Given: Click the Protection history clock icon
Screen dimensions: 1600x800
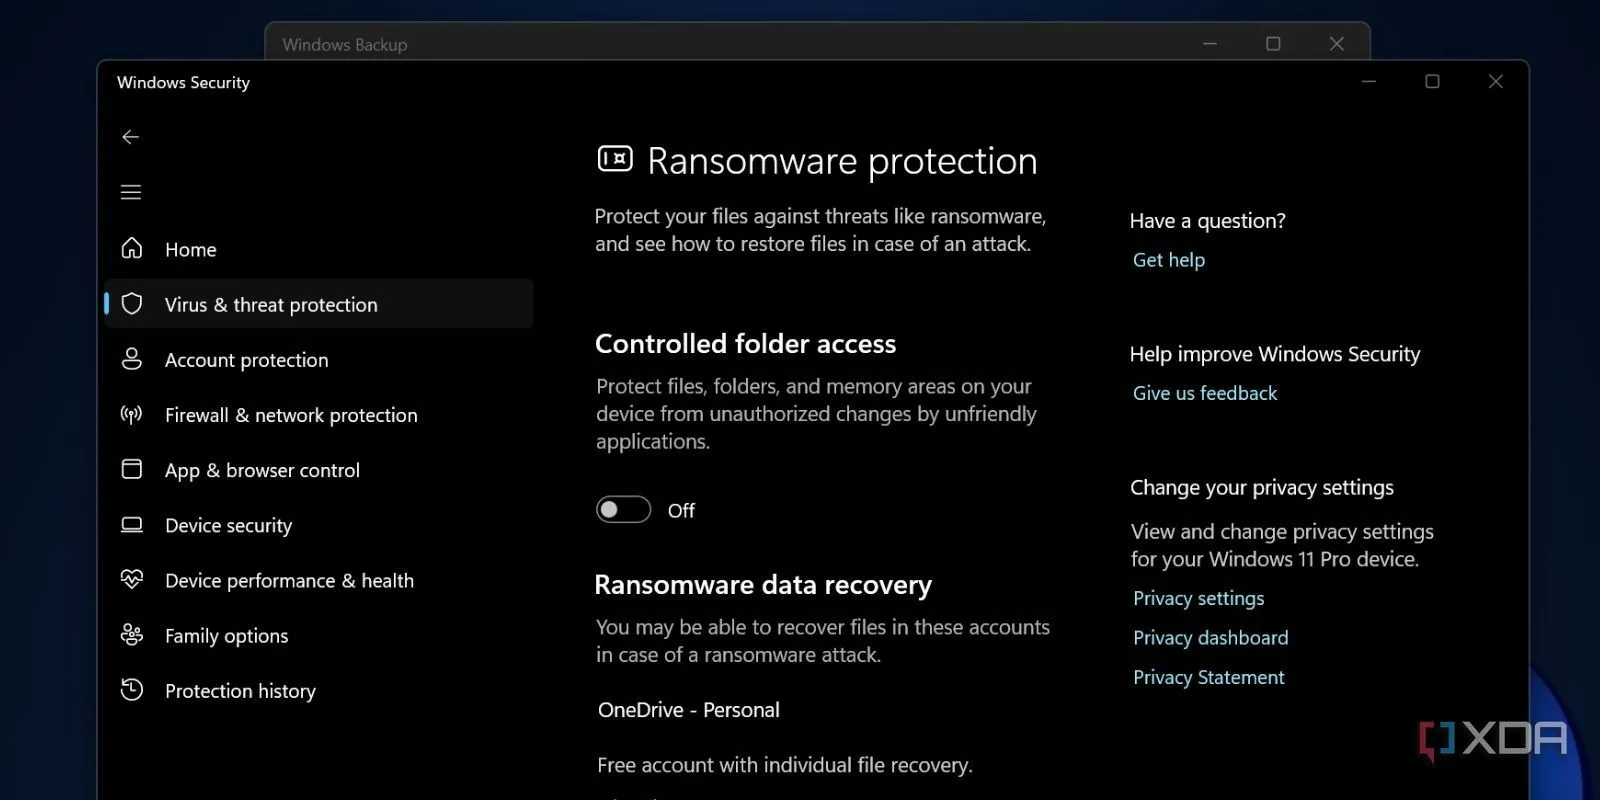Looking at the screenshot, I should click(132, 690).
